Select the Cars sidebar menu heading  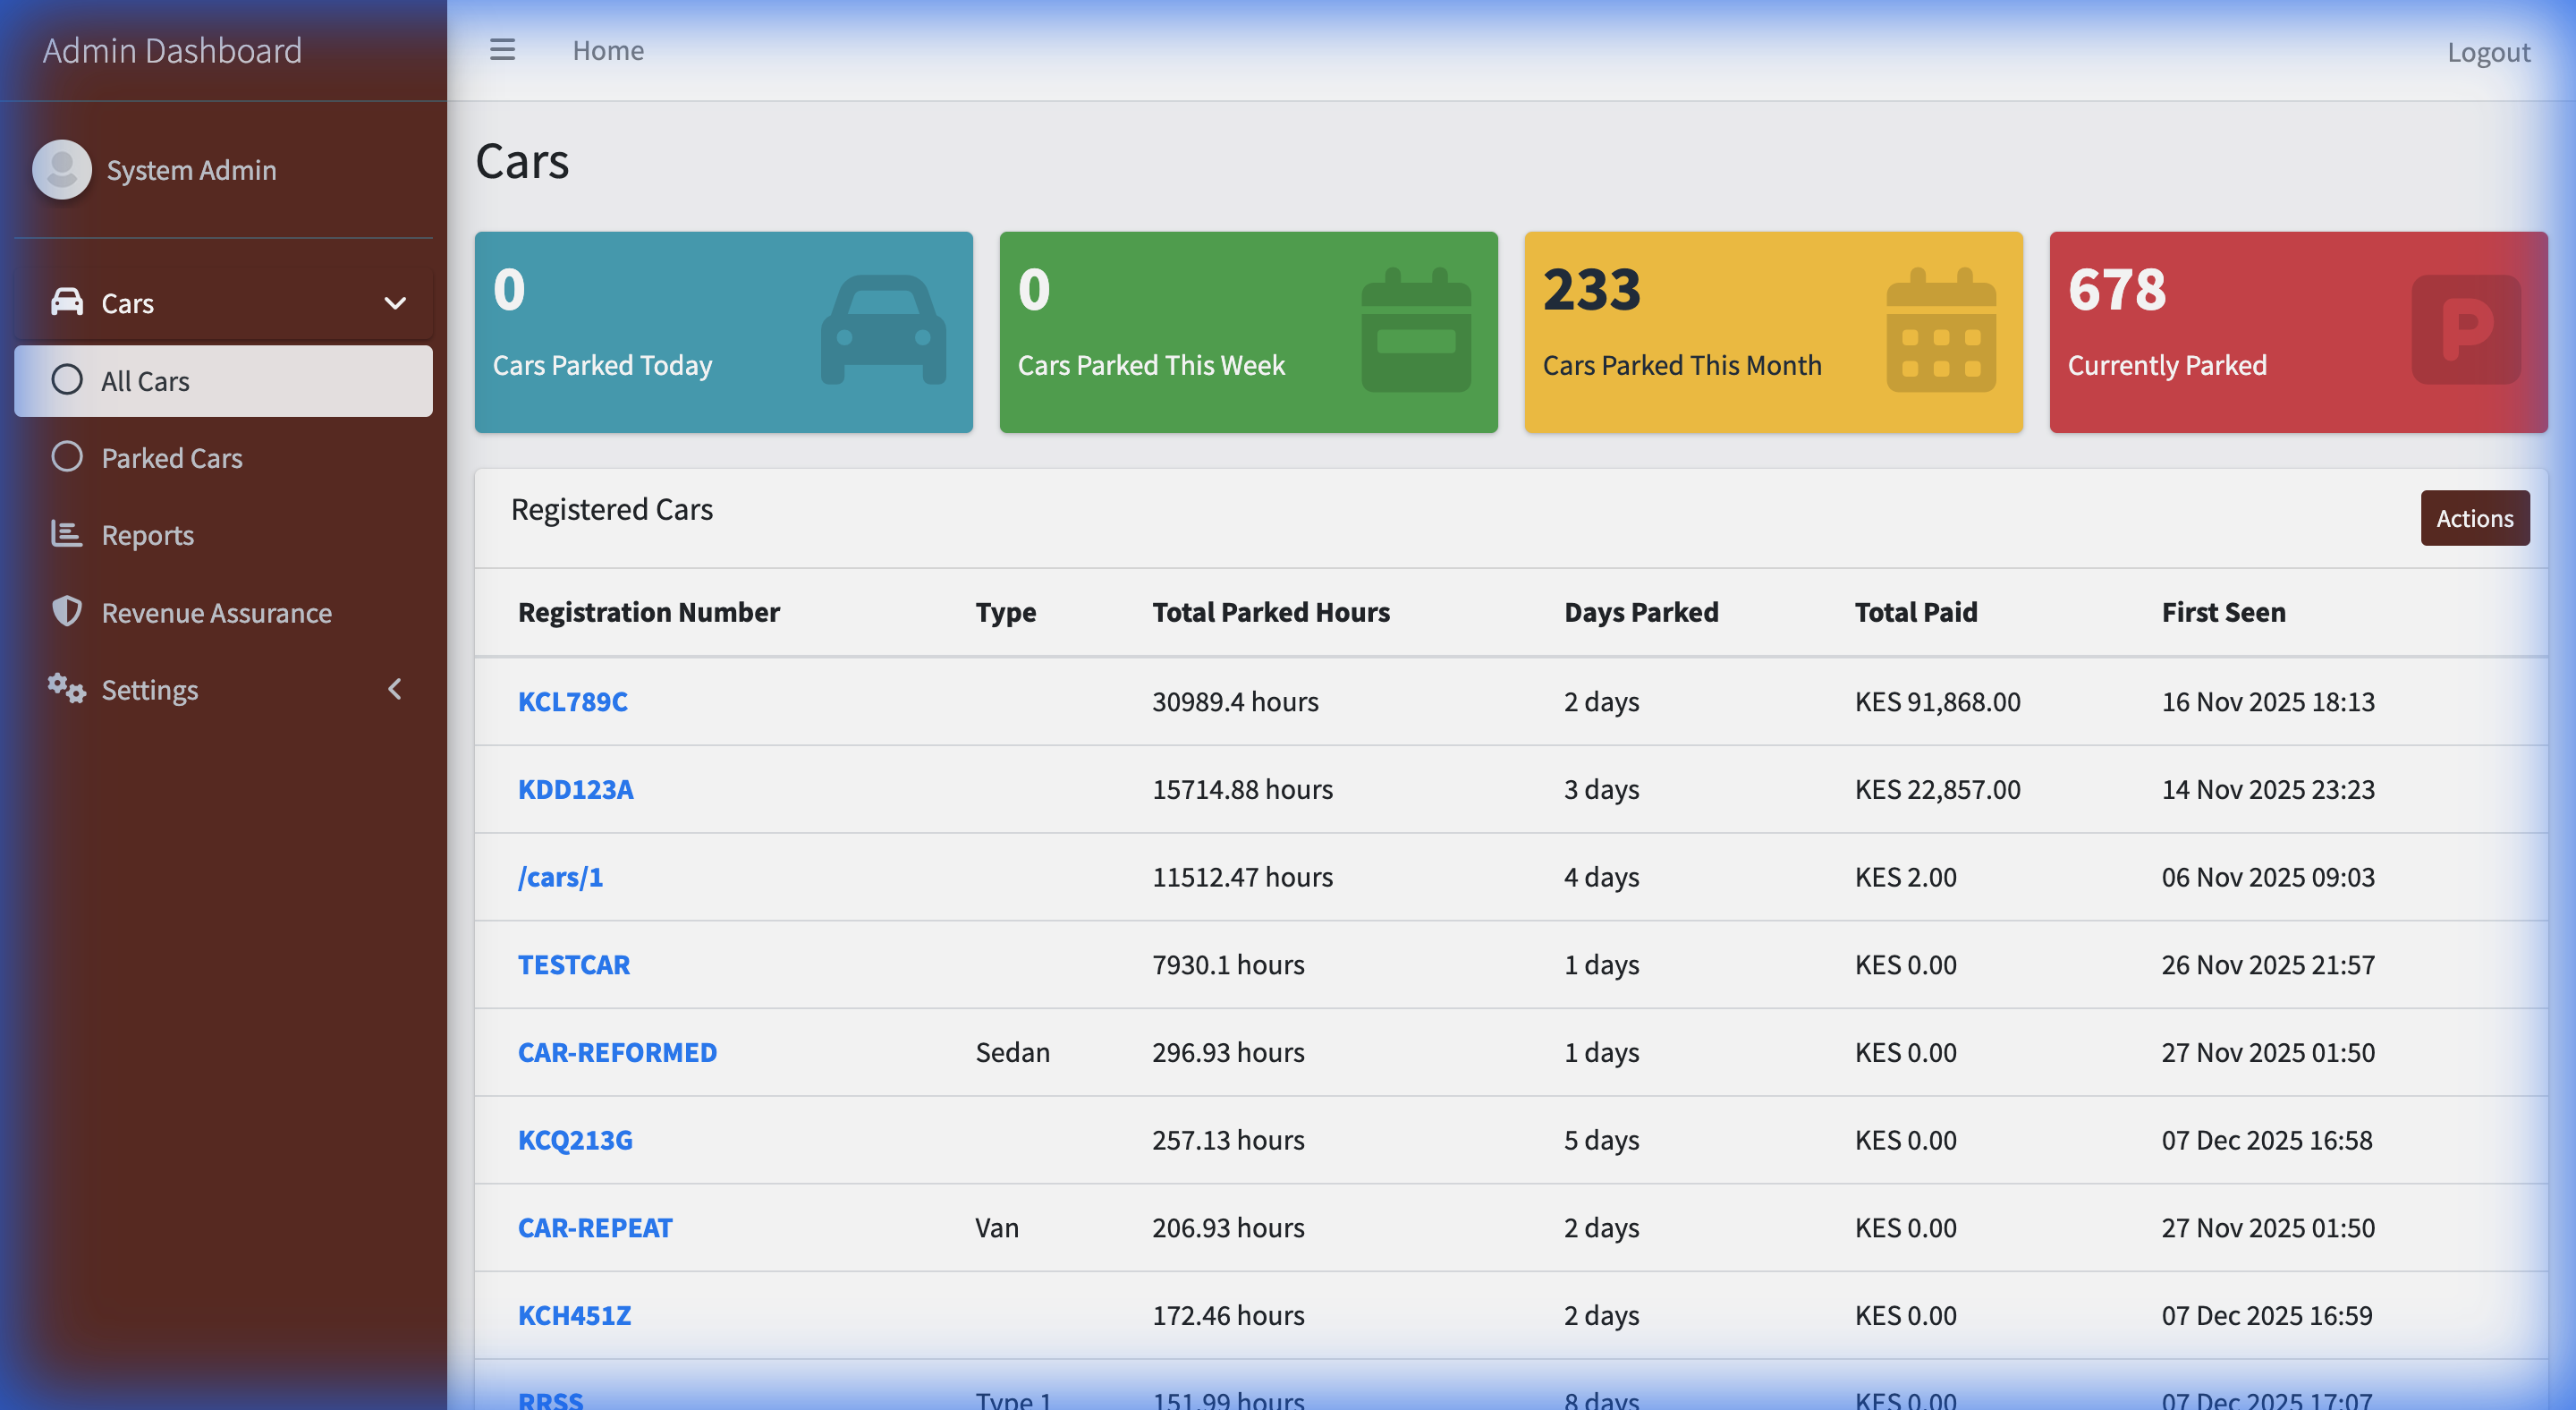[223, 303]
